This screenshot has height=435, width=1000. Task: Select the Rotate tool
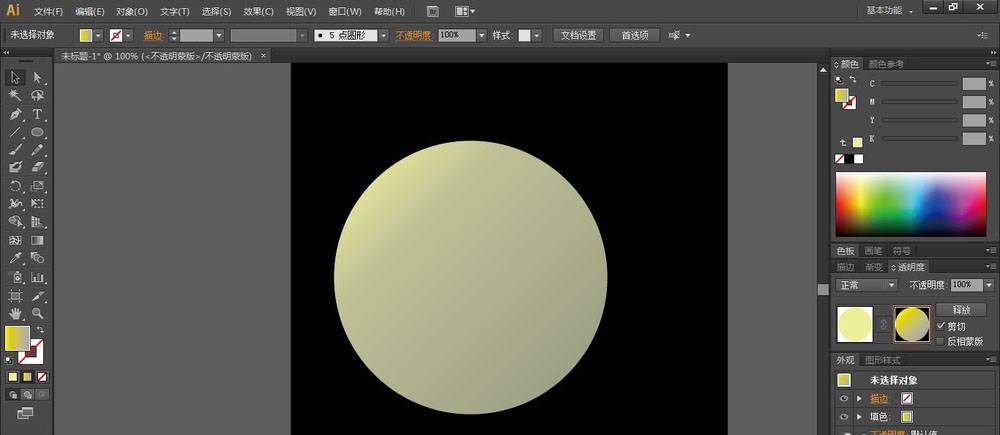[16, 186]
